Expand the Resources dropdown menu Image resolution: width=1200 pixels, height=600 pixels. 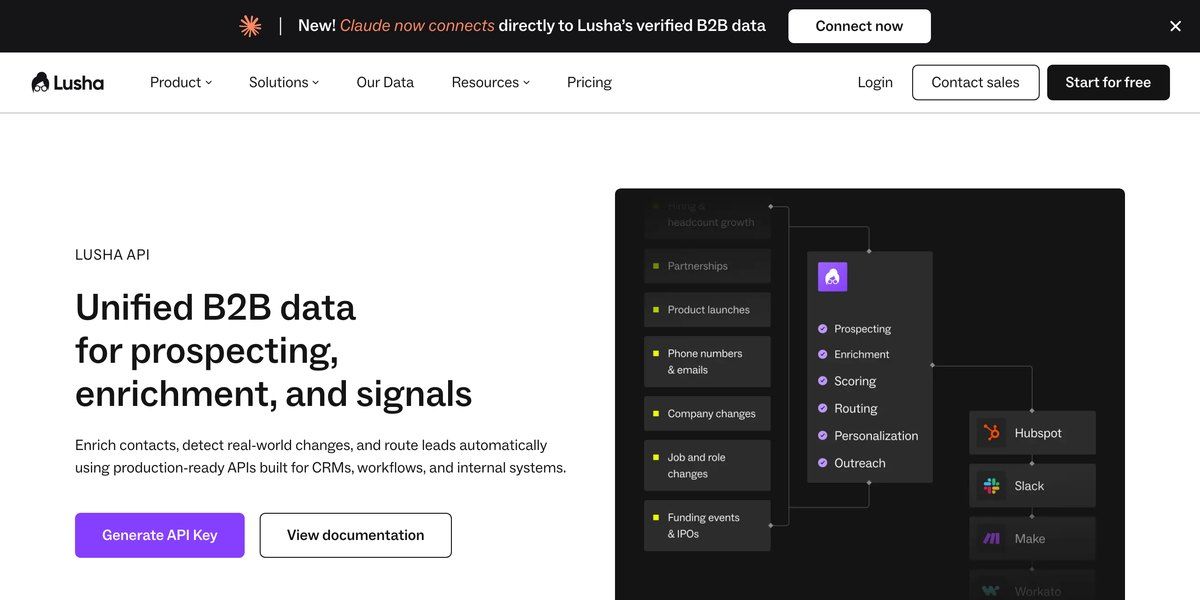pos(491,82)
